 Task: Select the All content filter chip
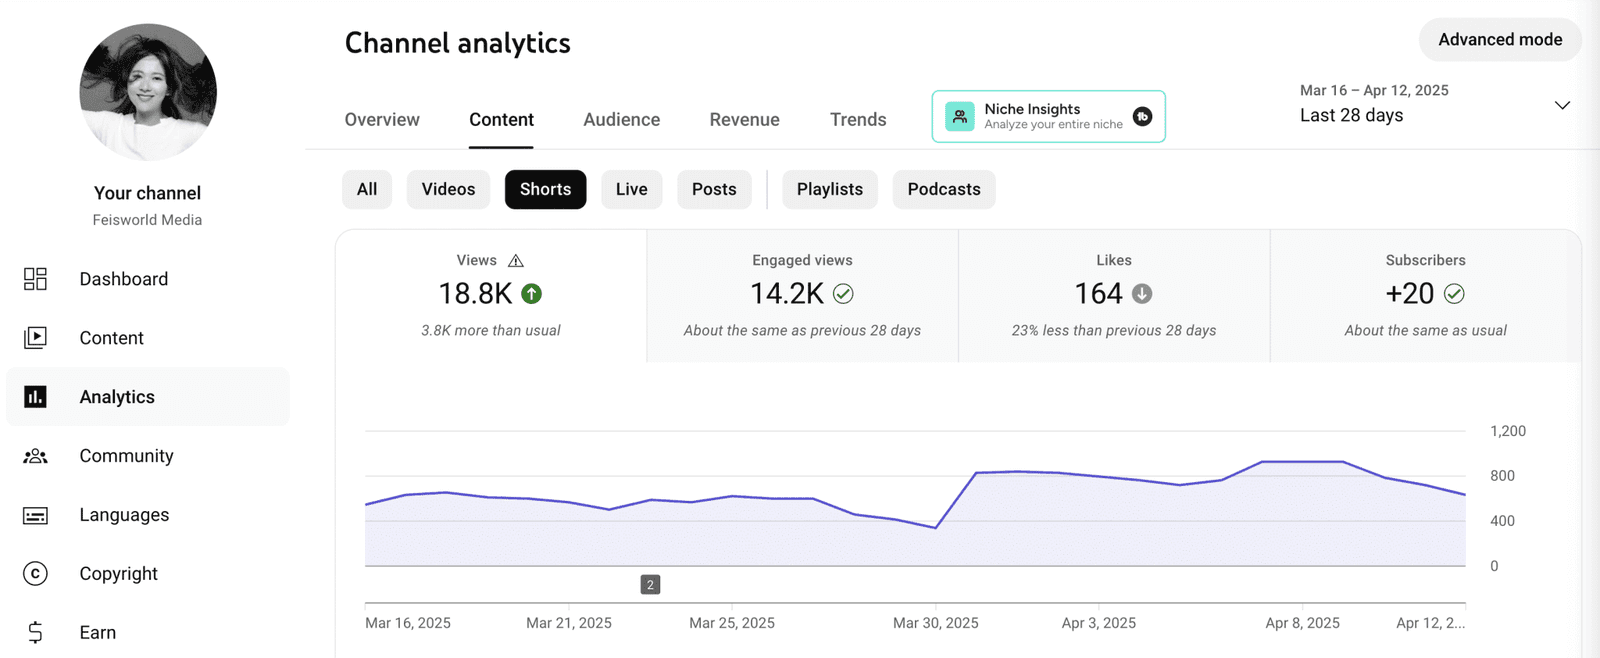[x=367, y=189]
